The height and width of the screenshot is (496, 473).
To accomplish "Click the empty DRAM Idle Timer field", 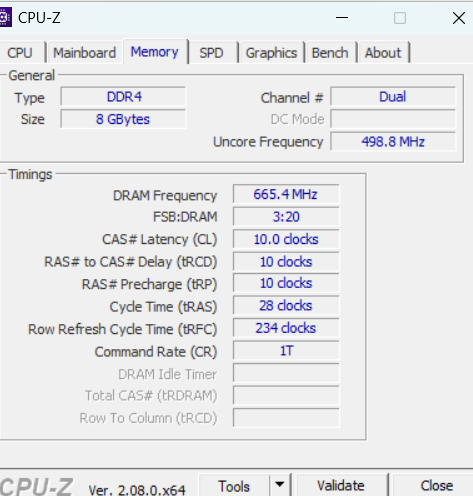I will pos(286,373).
